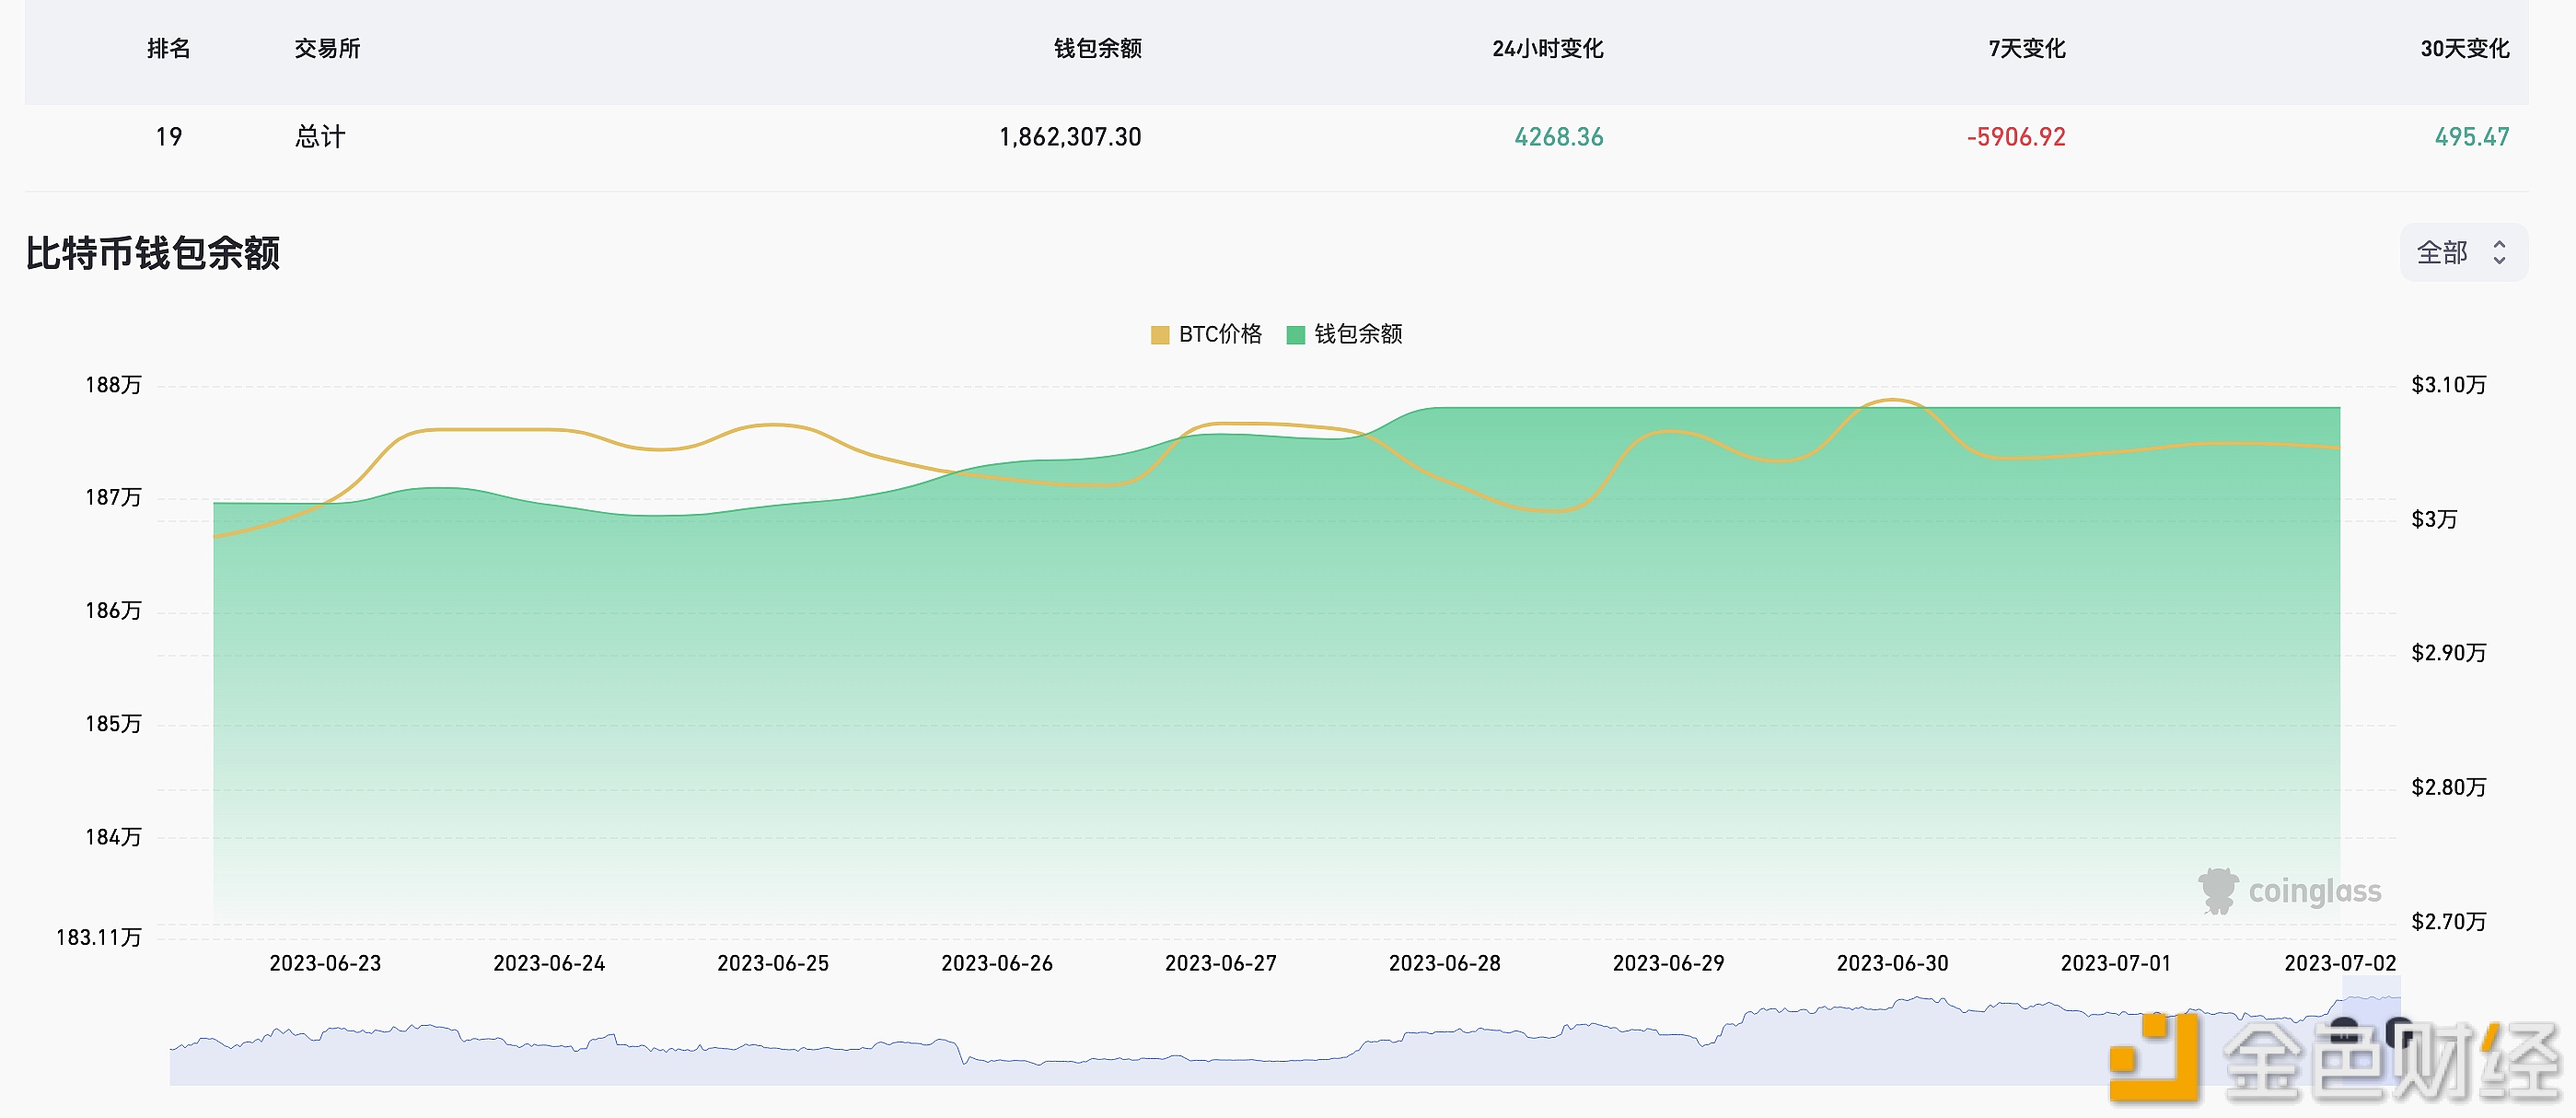Click rank number 19 in the table
This screenshot has width=2576, height=1118.
click(x=169, y=137)
